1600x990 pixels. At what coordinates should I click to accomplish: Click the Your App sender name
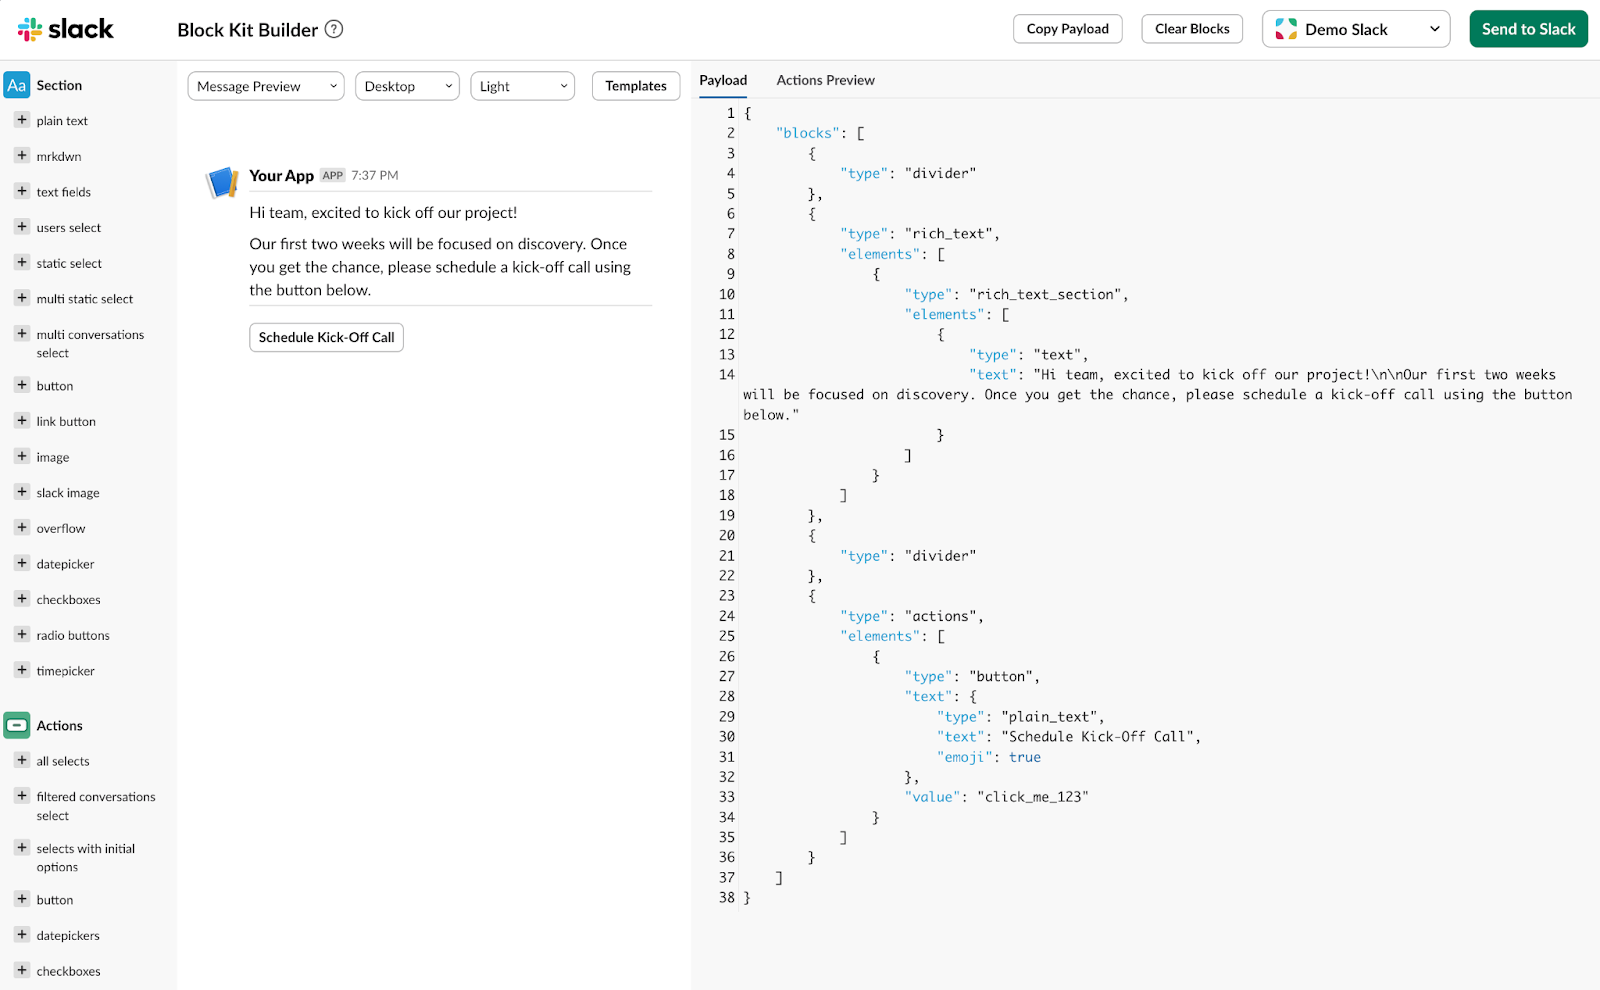[x=281, y=175]
